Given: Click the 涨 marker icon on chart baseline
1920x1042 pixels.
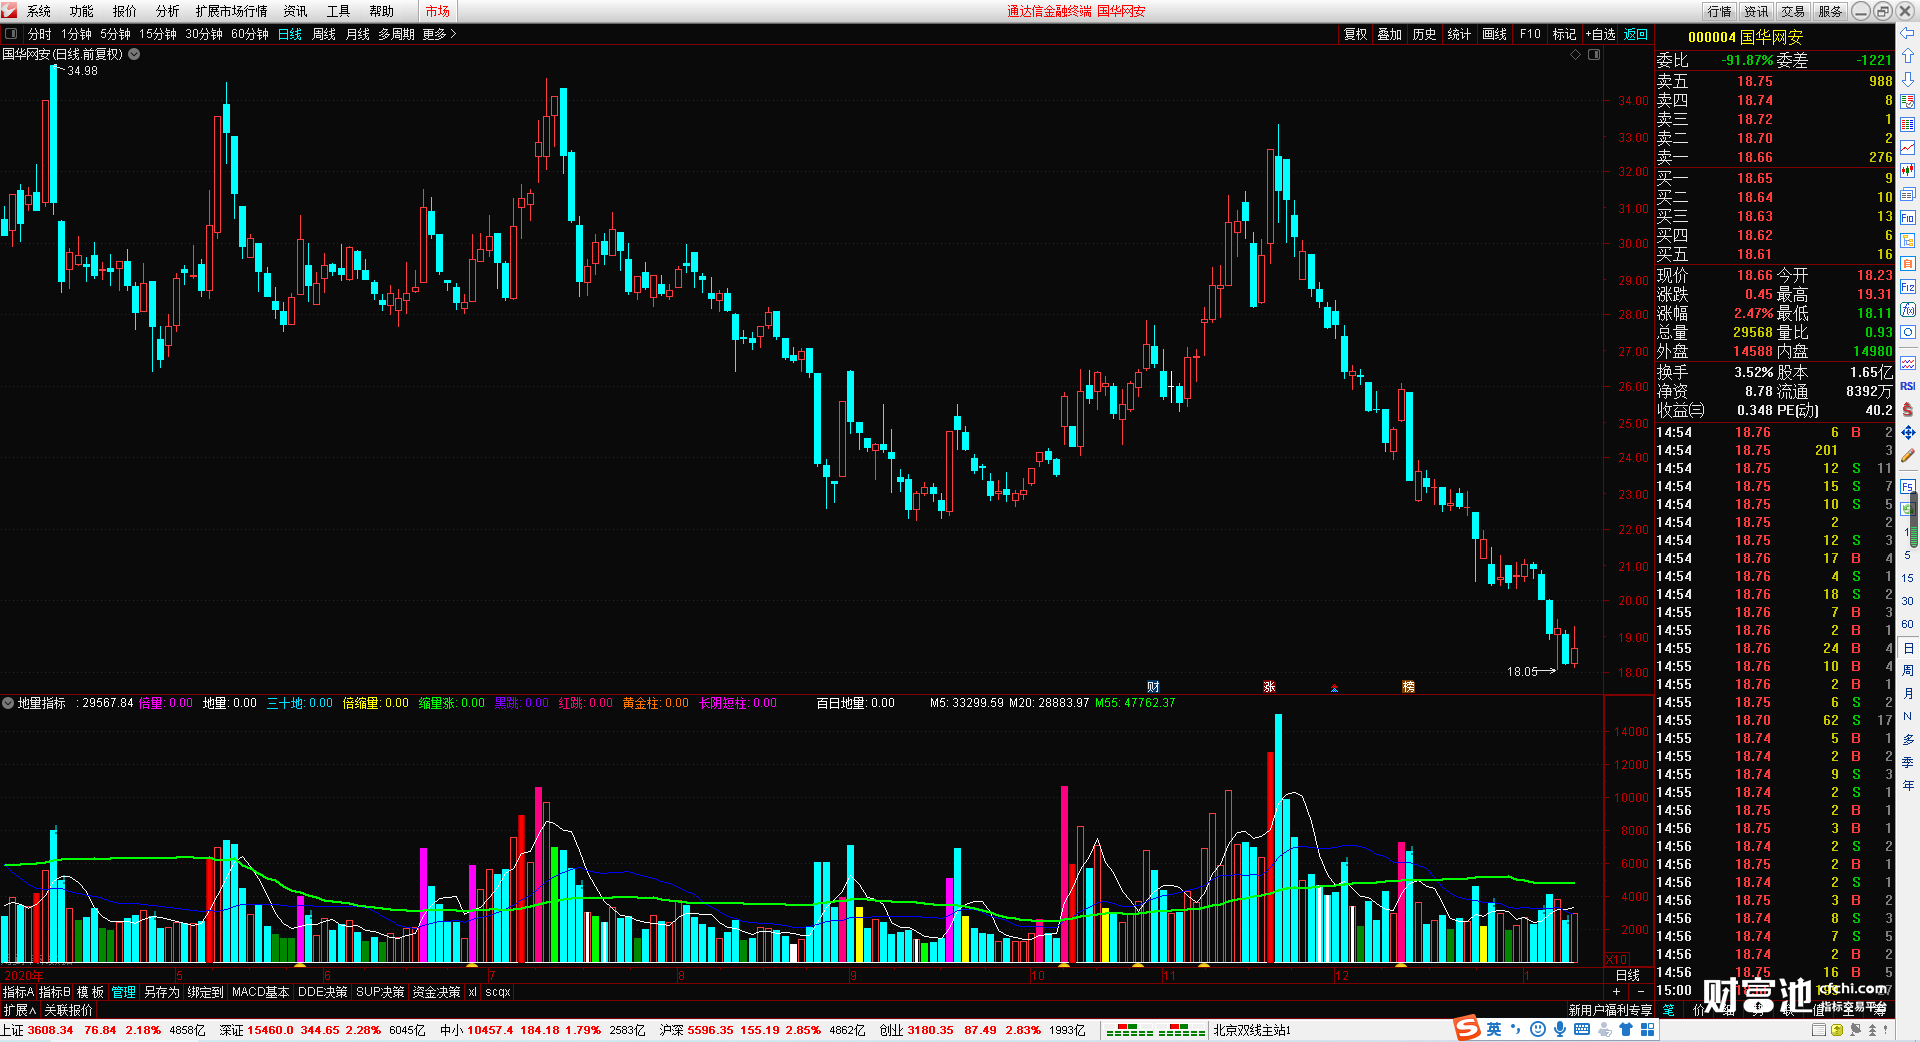Looking at the screenshot, I should pos(1269,687).
